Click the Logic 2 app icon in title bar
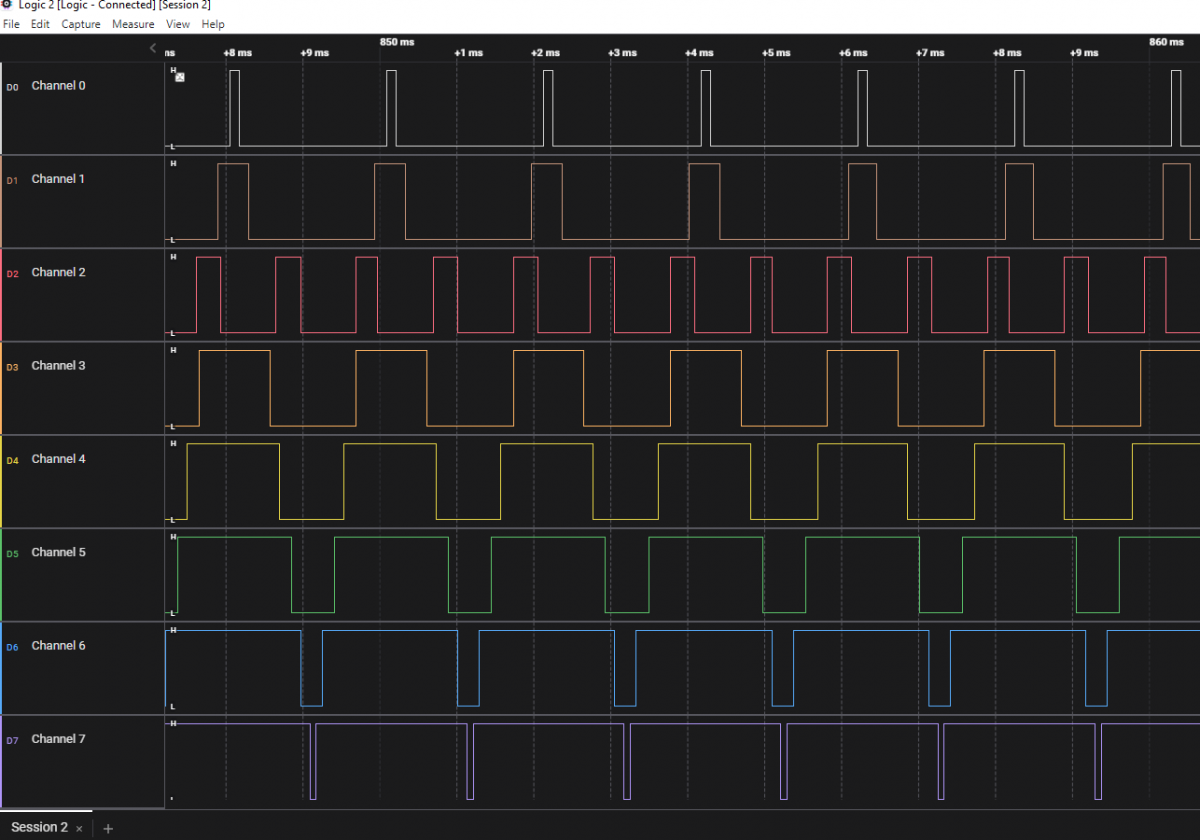 pyautogui.click(x=7, y=6)
